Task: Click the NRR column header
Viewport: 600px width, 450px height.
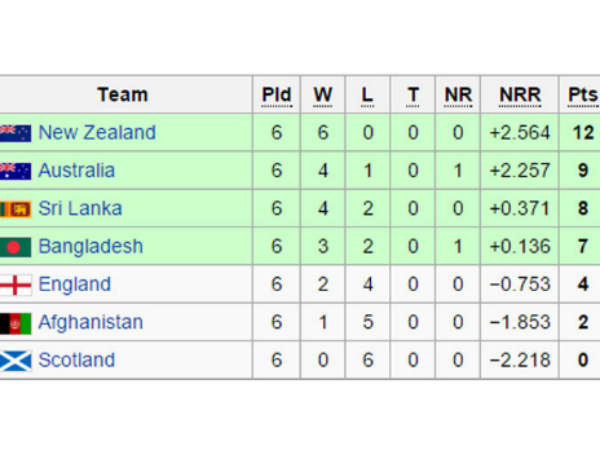Action: [520, 95]
